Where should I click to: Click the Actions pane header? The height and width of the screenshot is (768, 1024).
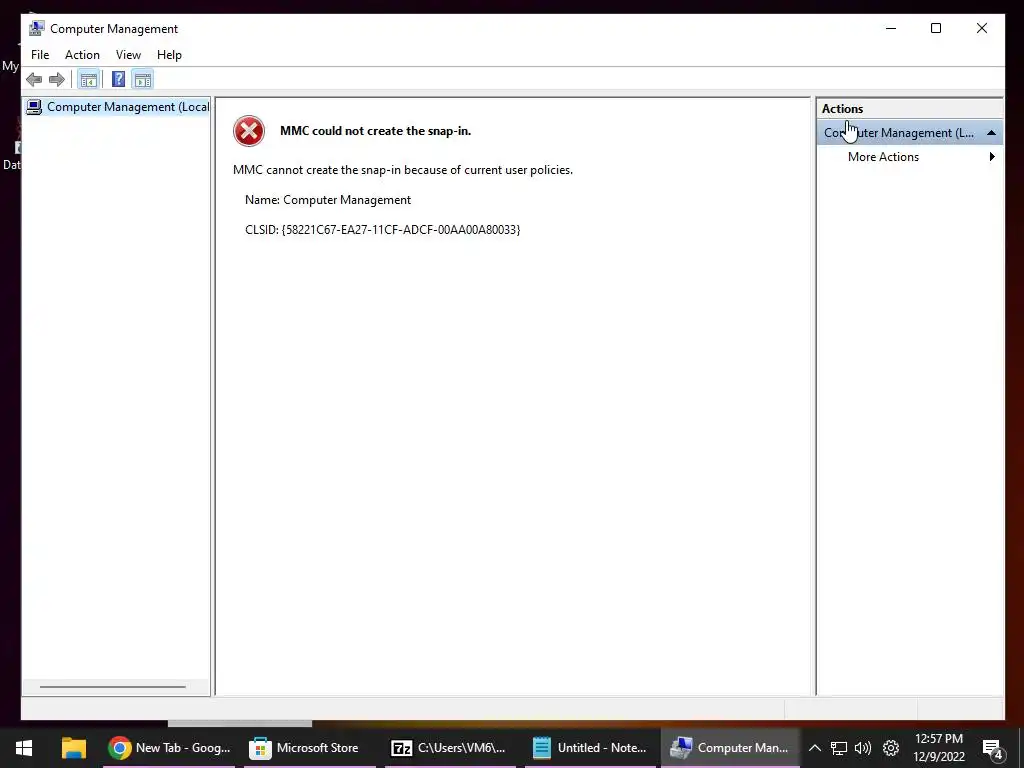(909, 109)
